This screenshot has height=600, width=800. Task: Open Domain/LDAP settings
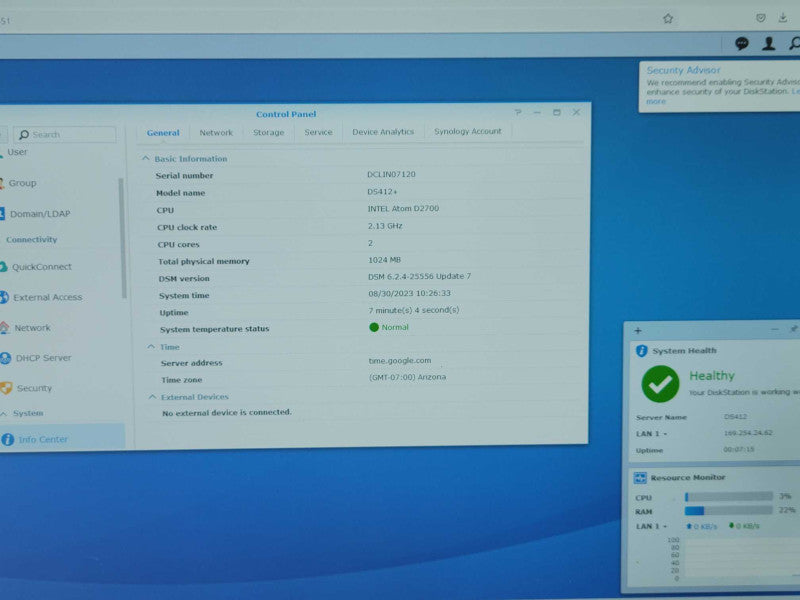click(40, 214)
